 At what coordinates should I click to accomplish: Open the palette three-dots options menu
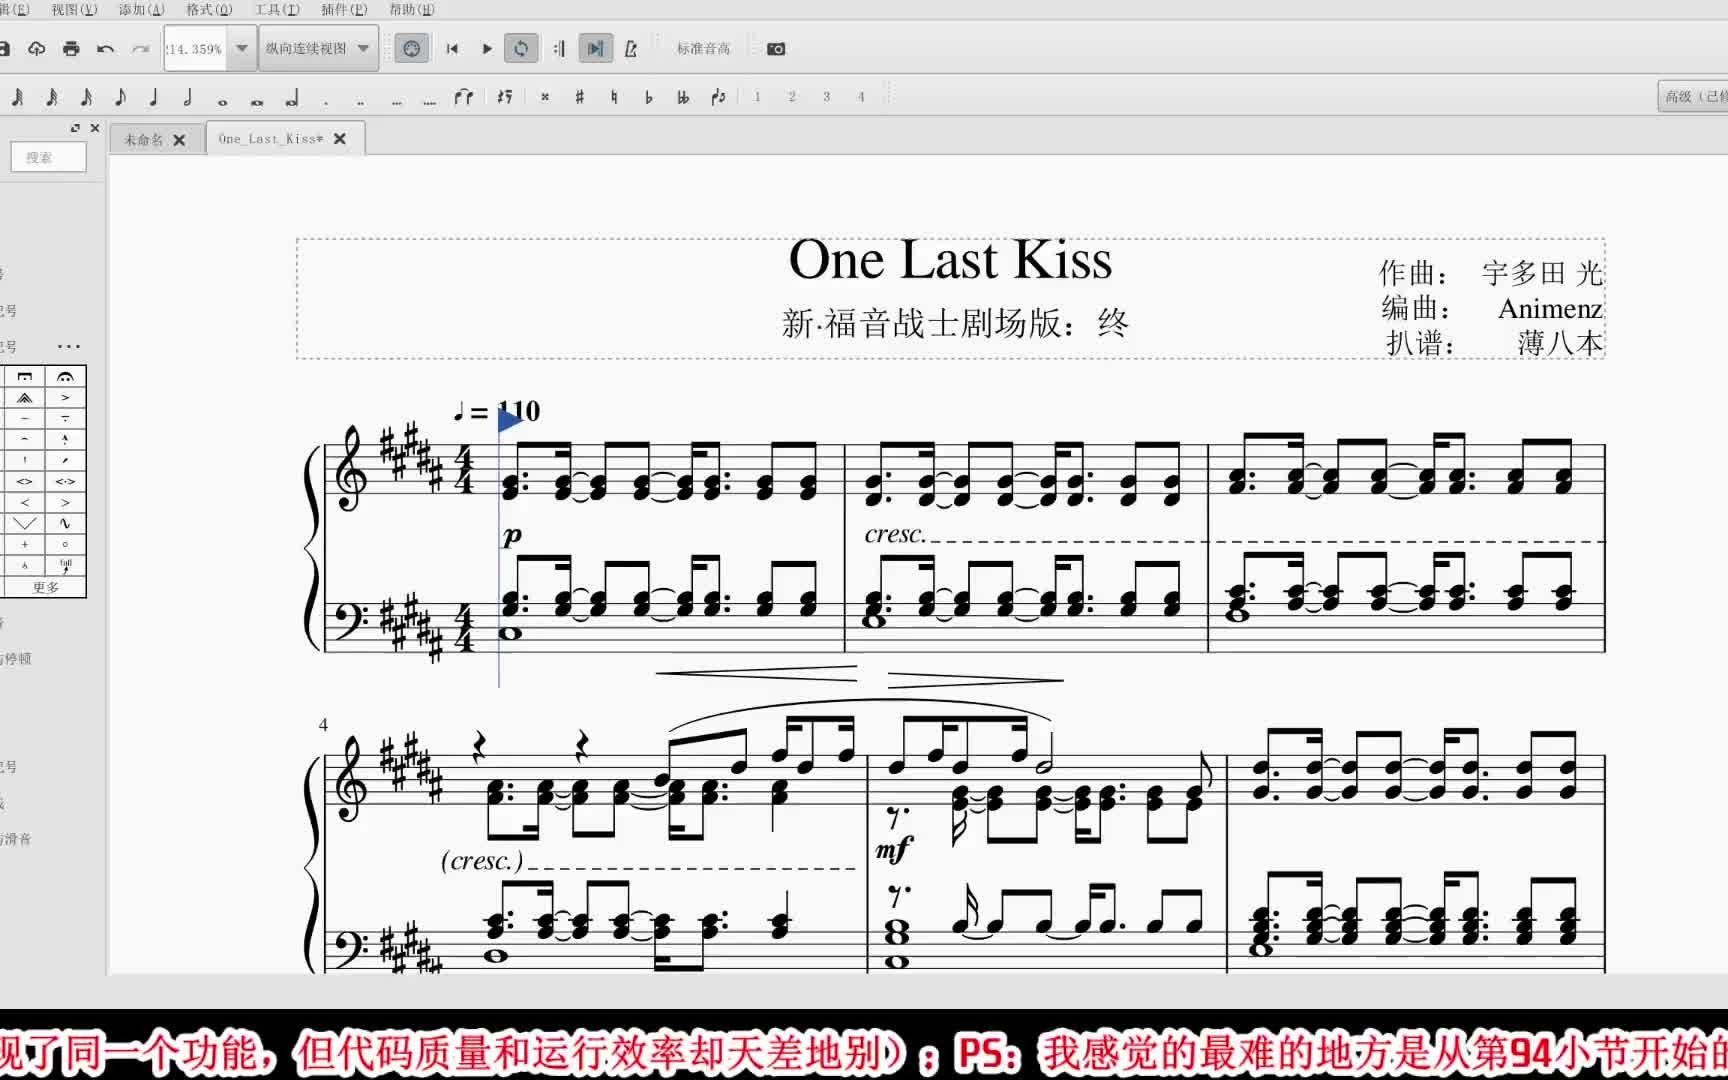tap(69, 347)
